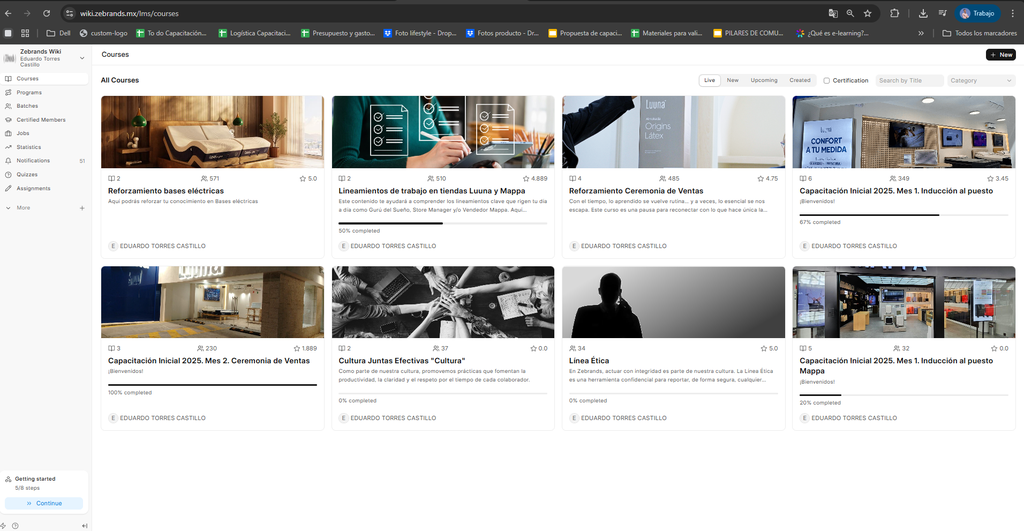Open Notifications in the sidebar
The height and width of the screenshot is (531, 1024).
click(x=44, y=161)
